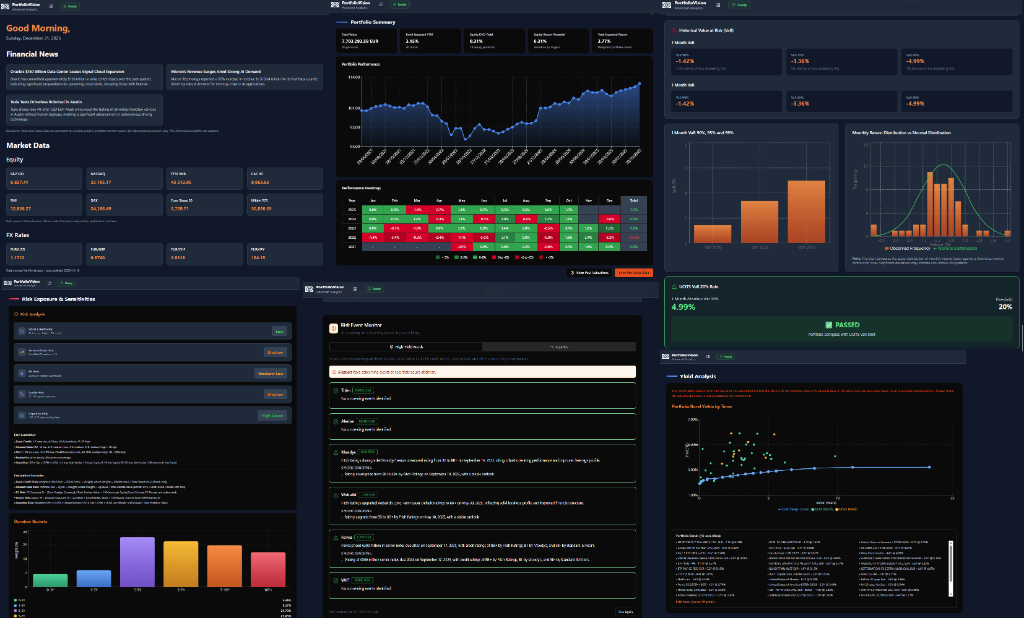Click icon of the risk row rated High Liquid
Image resolution: width=1024 pixels, height=618 pixels.
[x=22, y=415]
